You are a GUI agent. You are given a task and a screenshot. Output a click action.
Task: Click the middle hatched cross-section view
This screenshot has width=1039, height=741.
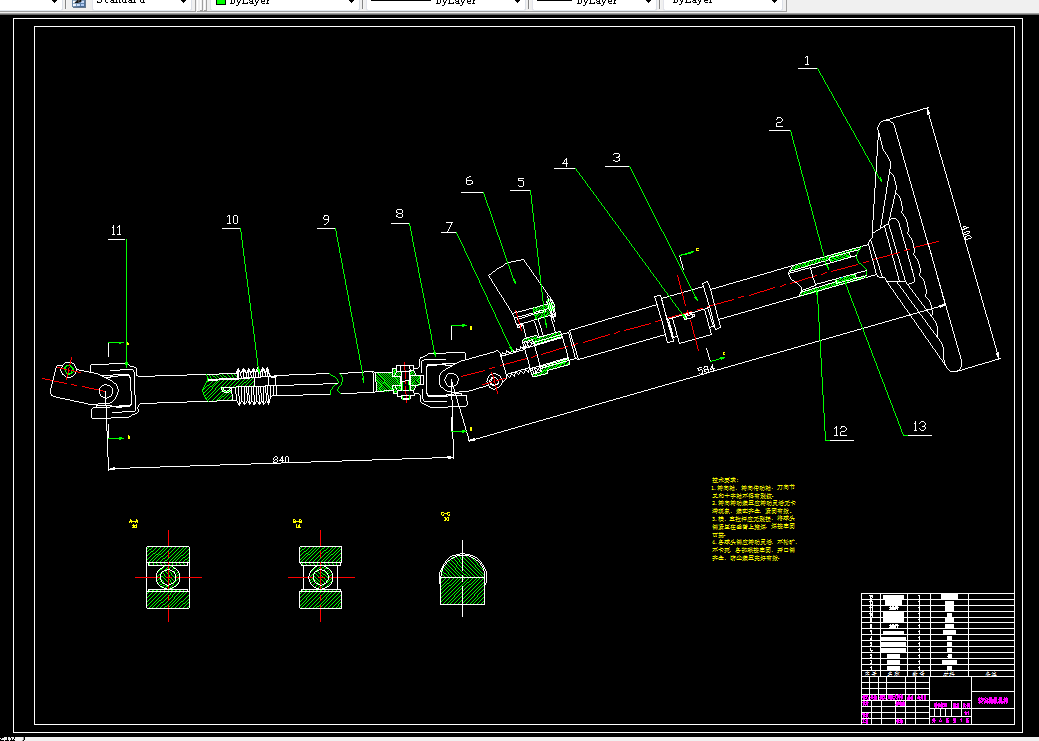(321, 577)
